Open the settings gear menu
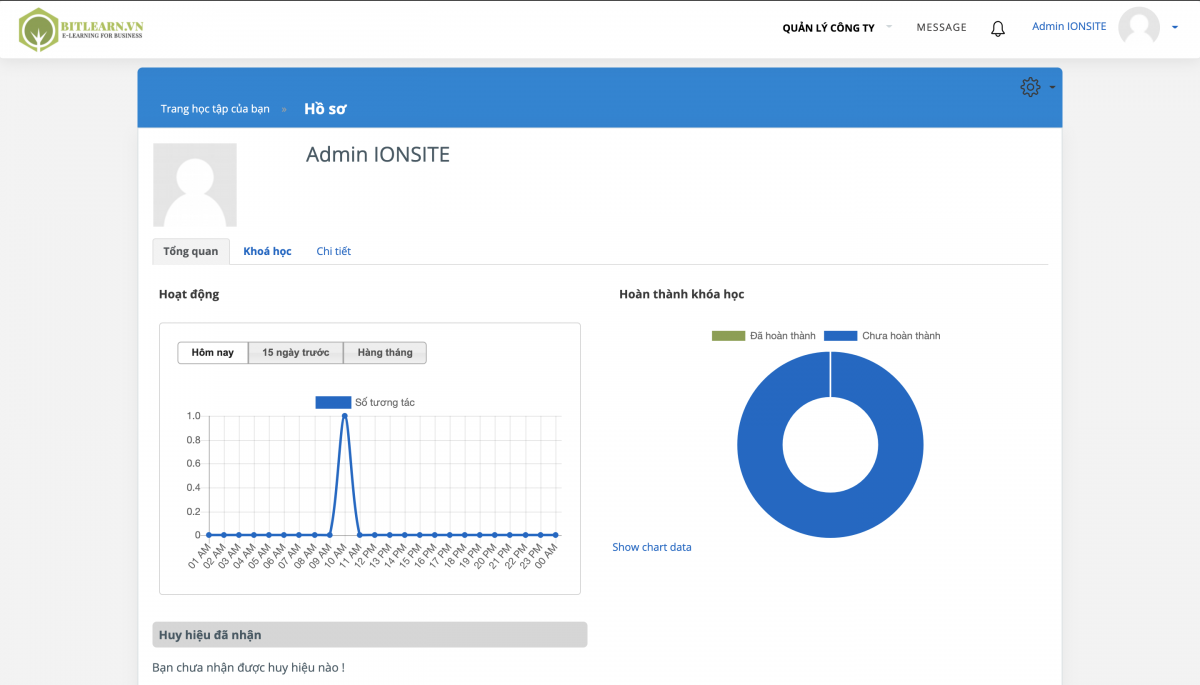 click(1030, 87)
